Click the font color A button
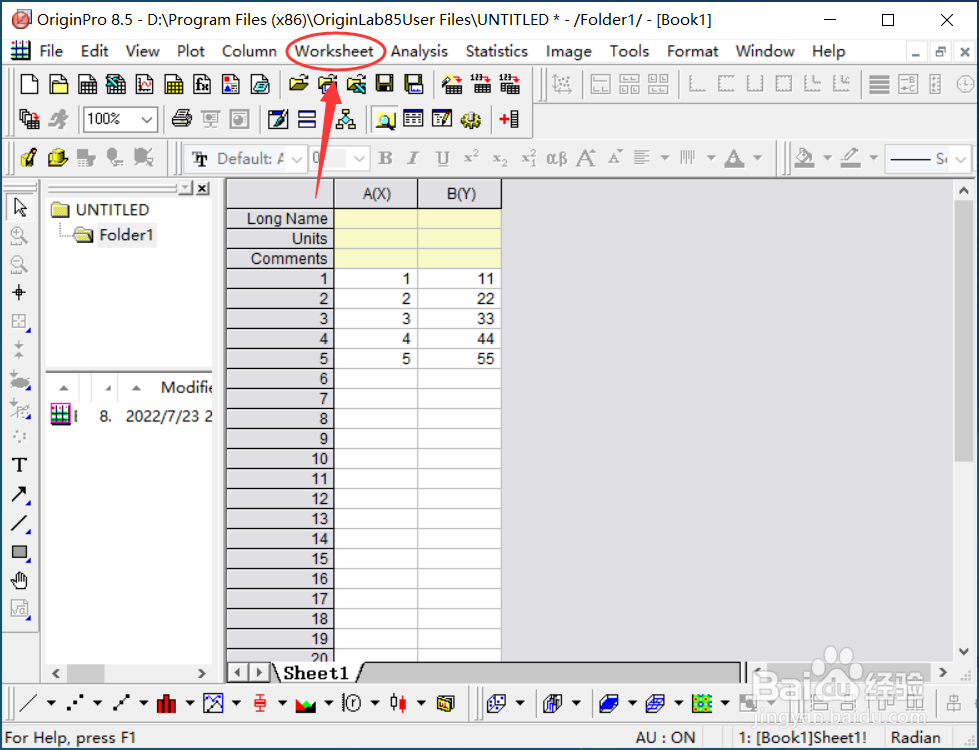 (x=734, y=158)
